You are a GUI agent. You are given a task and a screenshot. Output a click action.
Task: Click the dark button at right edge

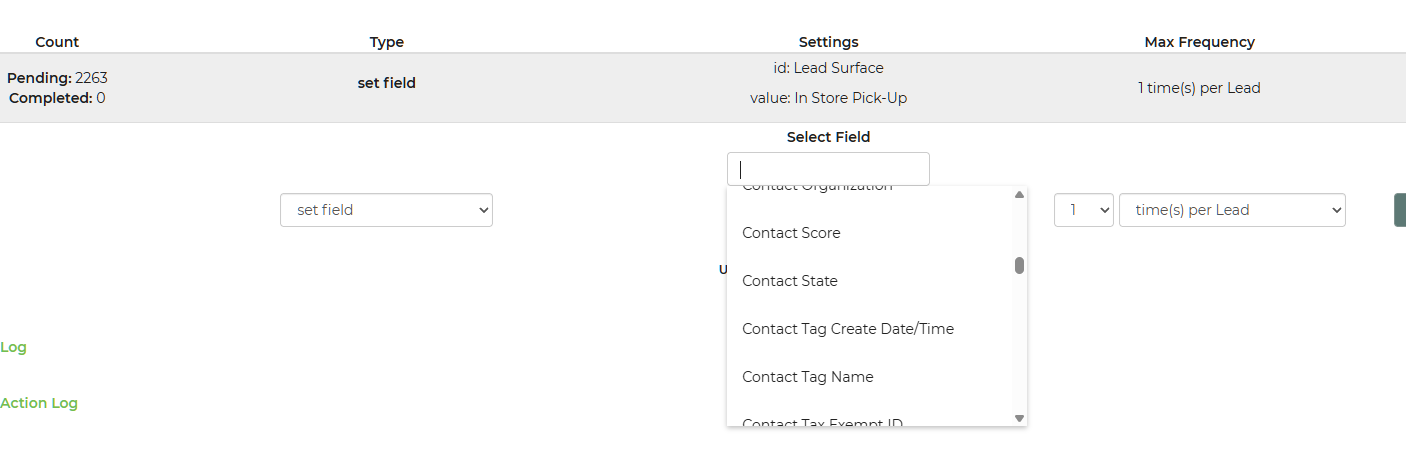(x=1400, y=210)
